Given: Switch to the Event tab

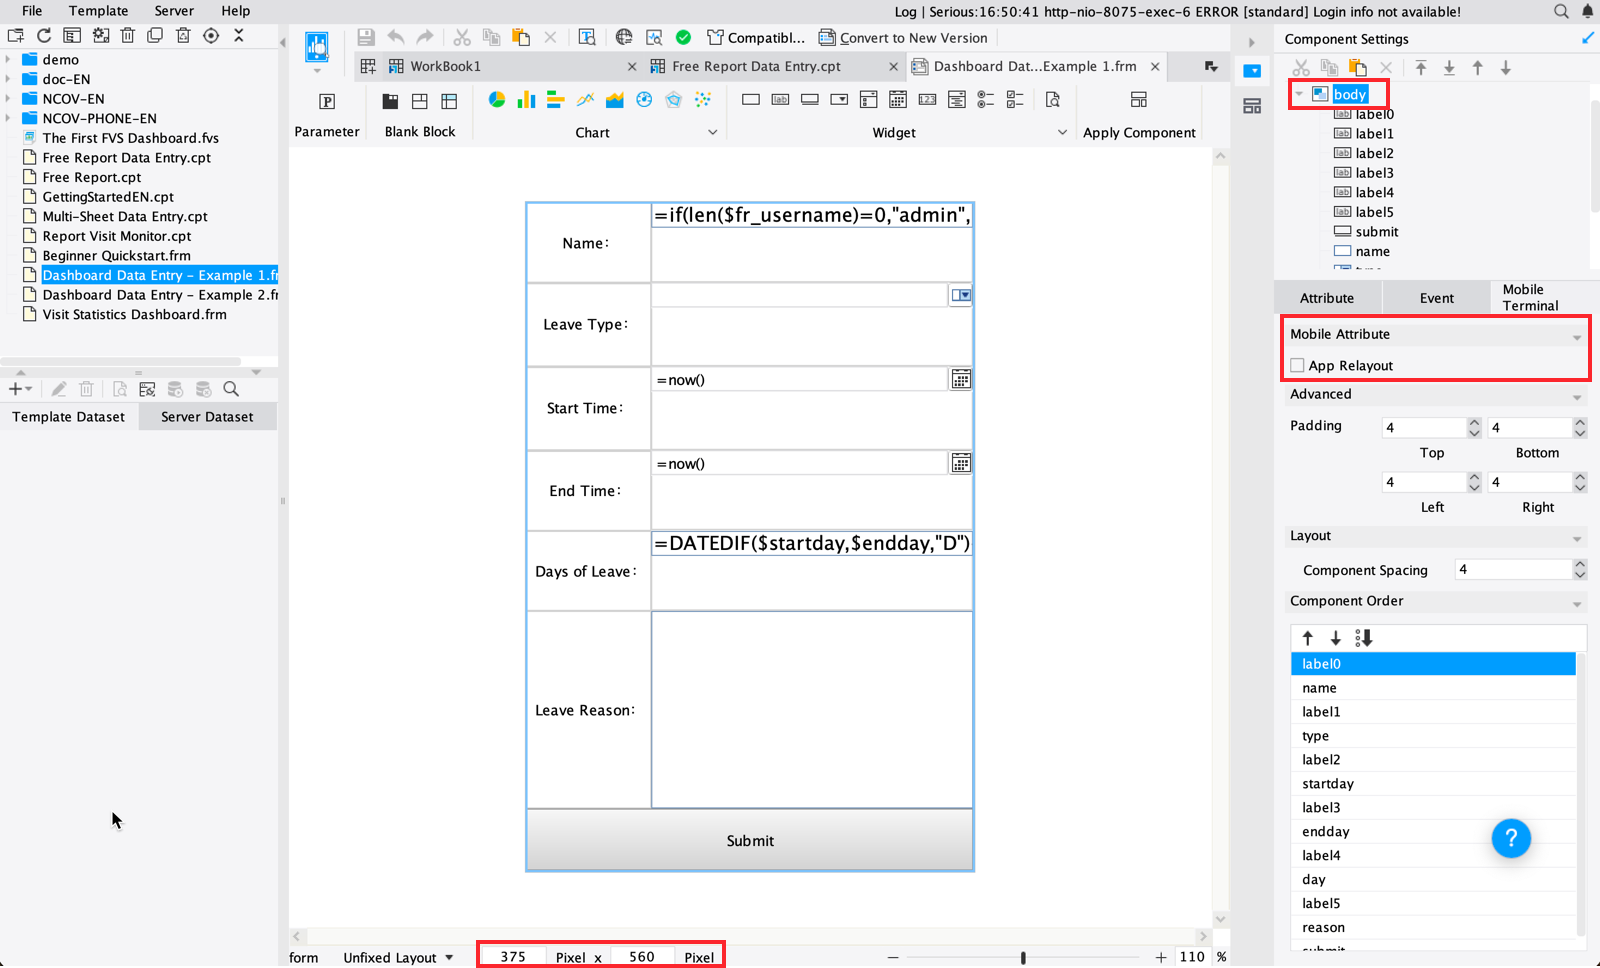Looking at the screenshot, I should 1436,298.
